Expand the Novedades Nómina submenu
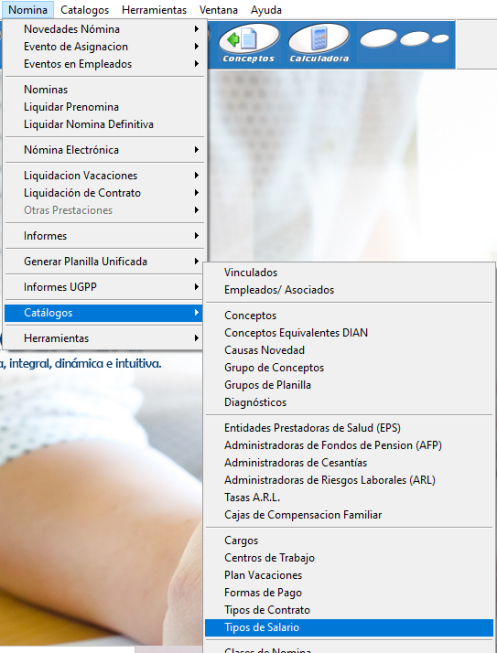This screenshot has width=497, height=653. coord(104,29)
